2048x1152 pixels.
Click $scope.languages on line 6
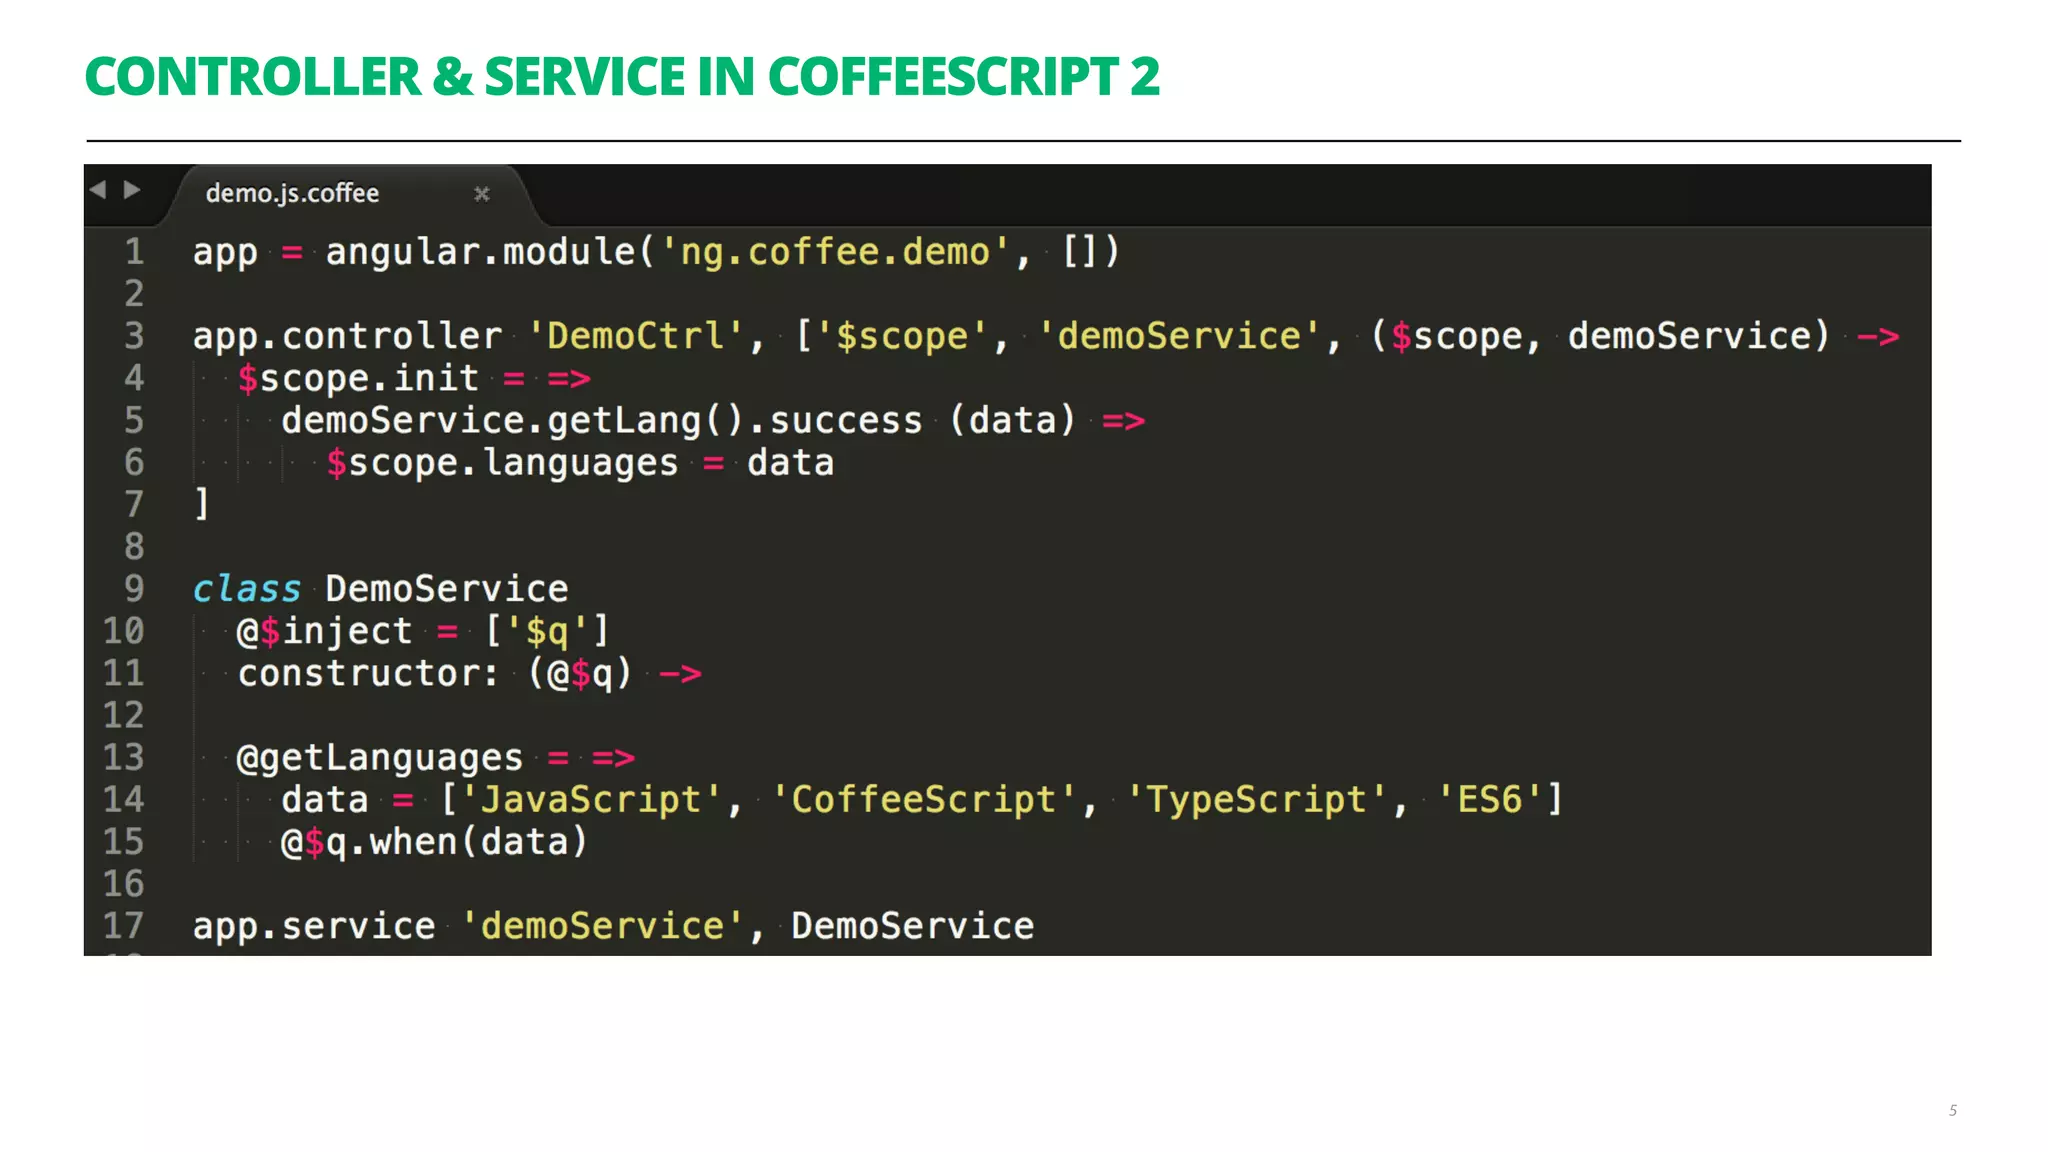click(502, 464)
